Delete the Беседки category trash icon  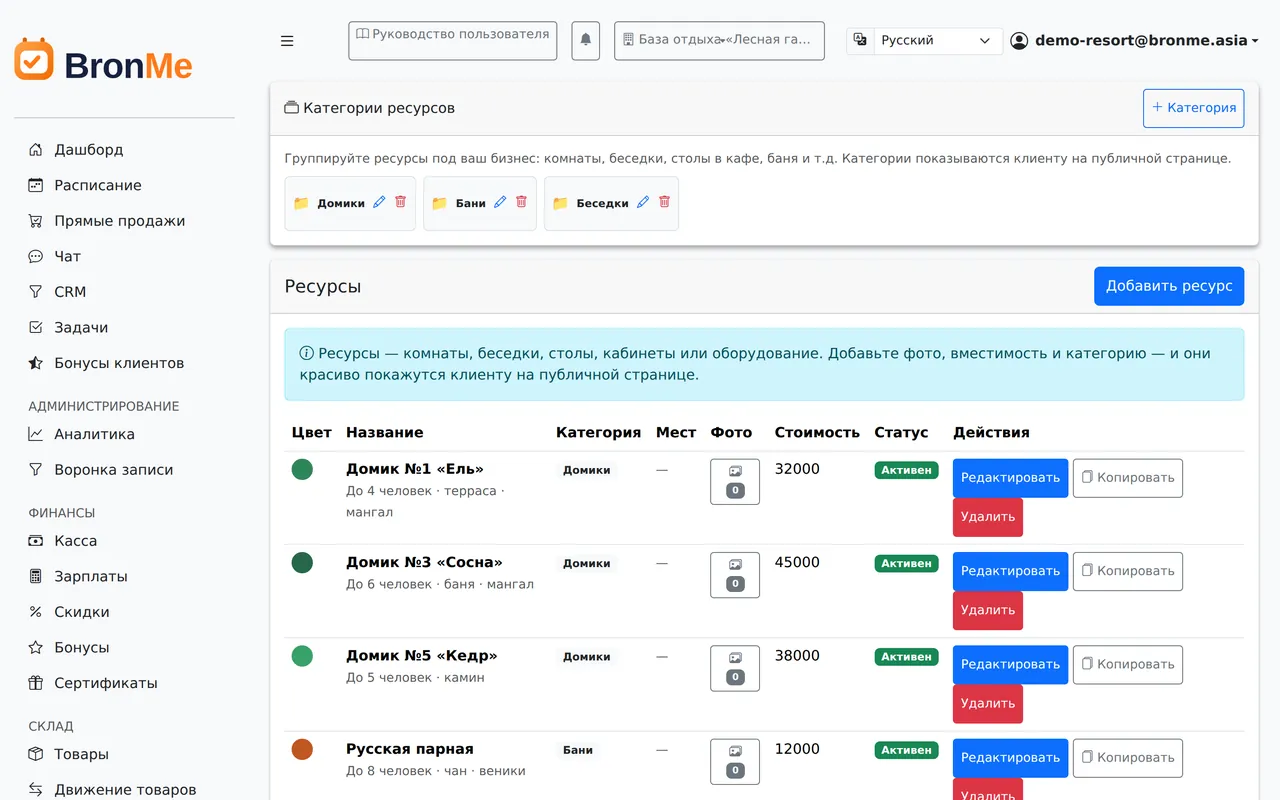[x=664, y=202]
